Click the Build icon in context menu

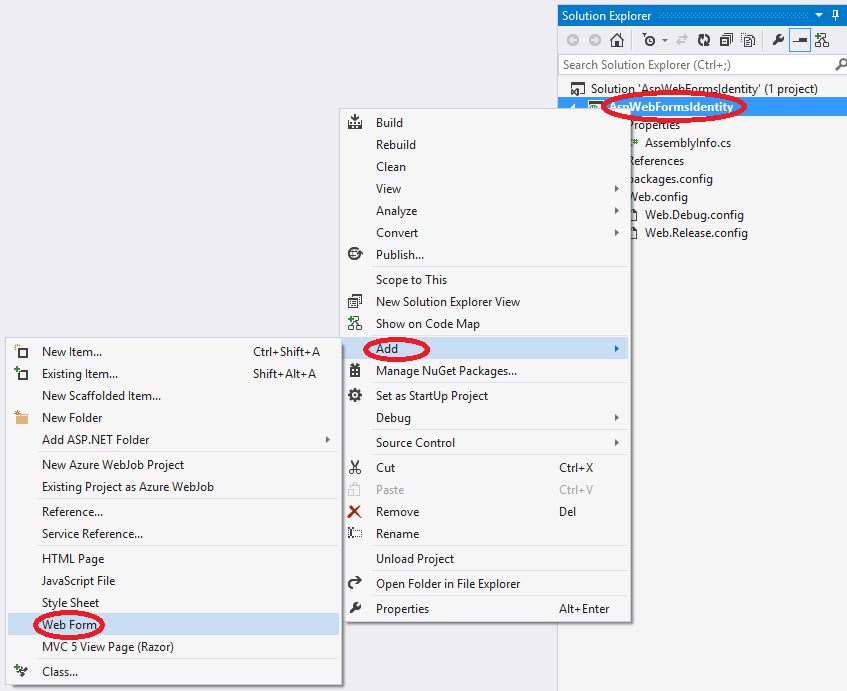click(355, 122)
